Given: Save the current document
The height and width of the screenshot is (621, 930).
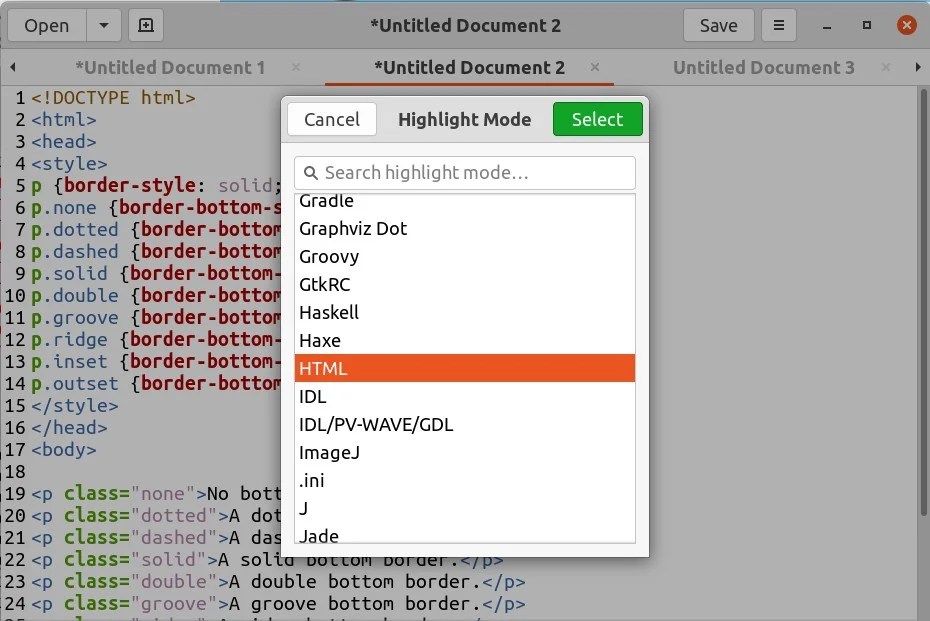Looking at the screenshot, I should click(x=718, y=25).
